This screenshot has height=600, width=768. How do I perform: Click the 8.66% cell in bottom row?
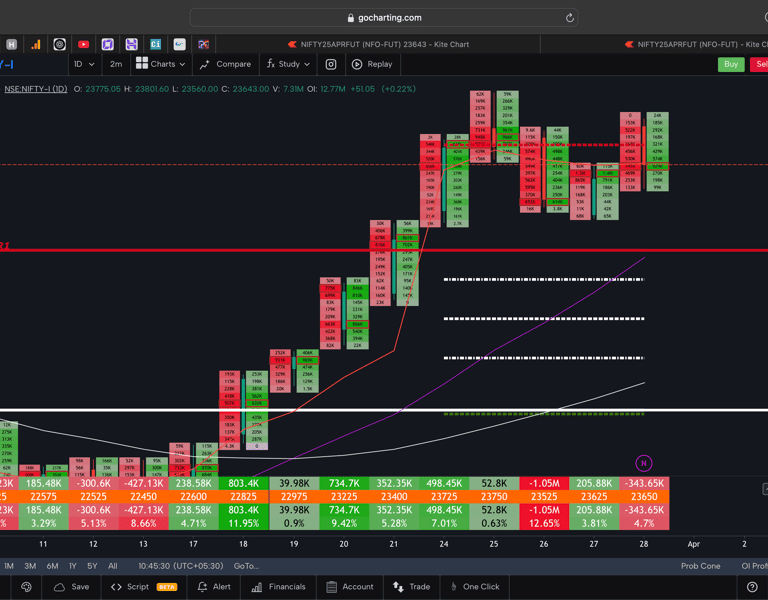(144, 523)
